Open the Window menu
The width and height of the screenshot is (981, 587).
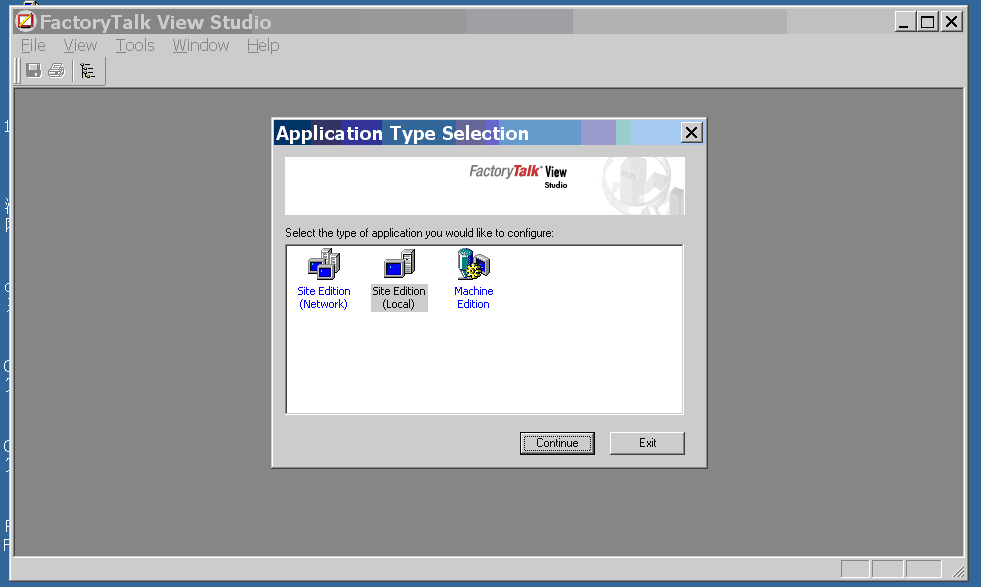tap(201, 46)
